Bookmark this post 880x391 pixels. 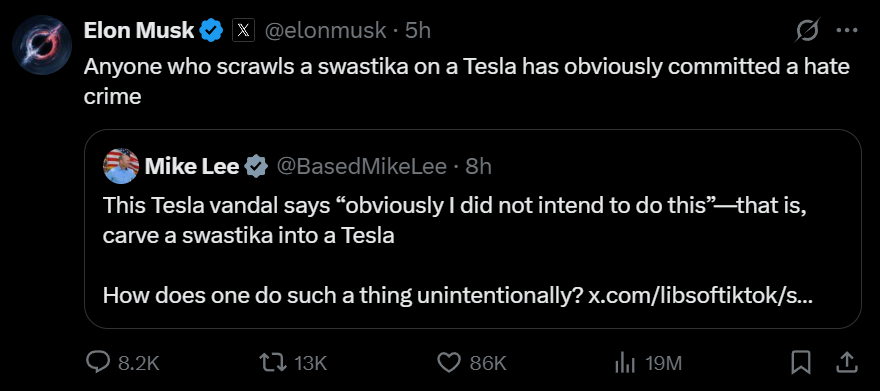(x=800, y=362)
